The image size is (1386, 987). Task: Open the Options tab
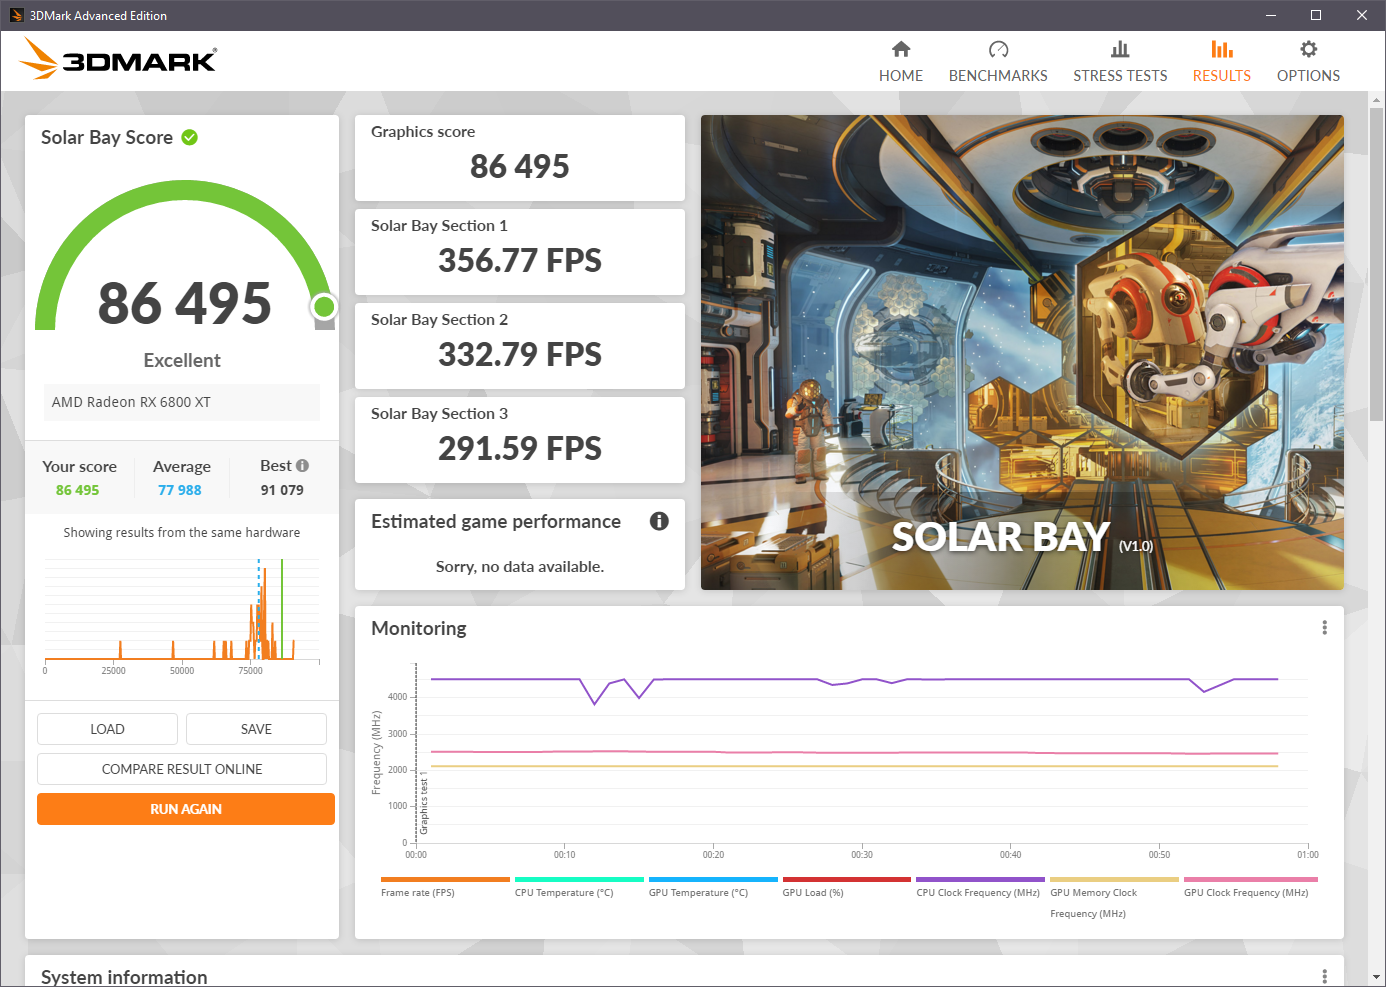point(1308,62)
